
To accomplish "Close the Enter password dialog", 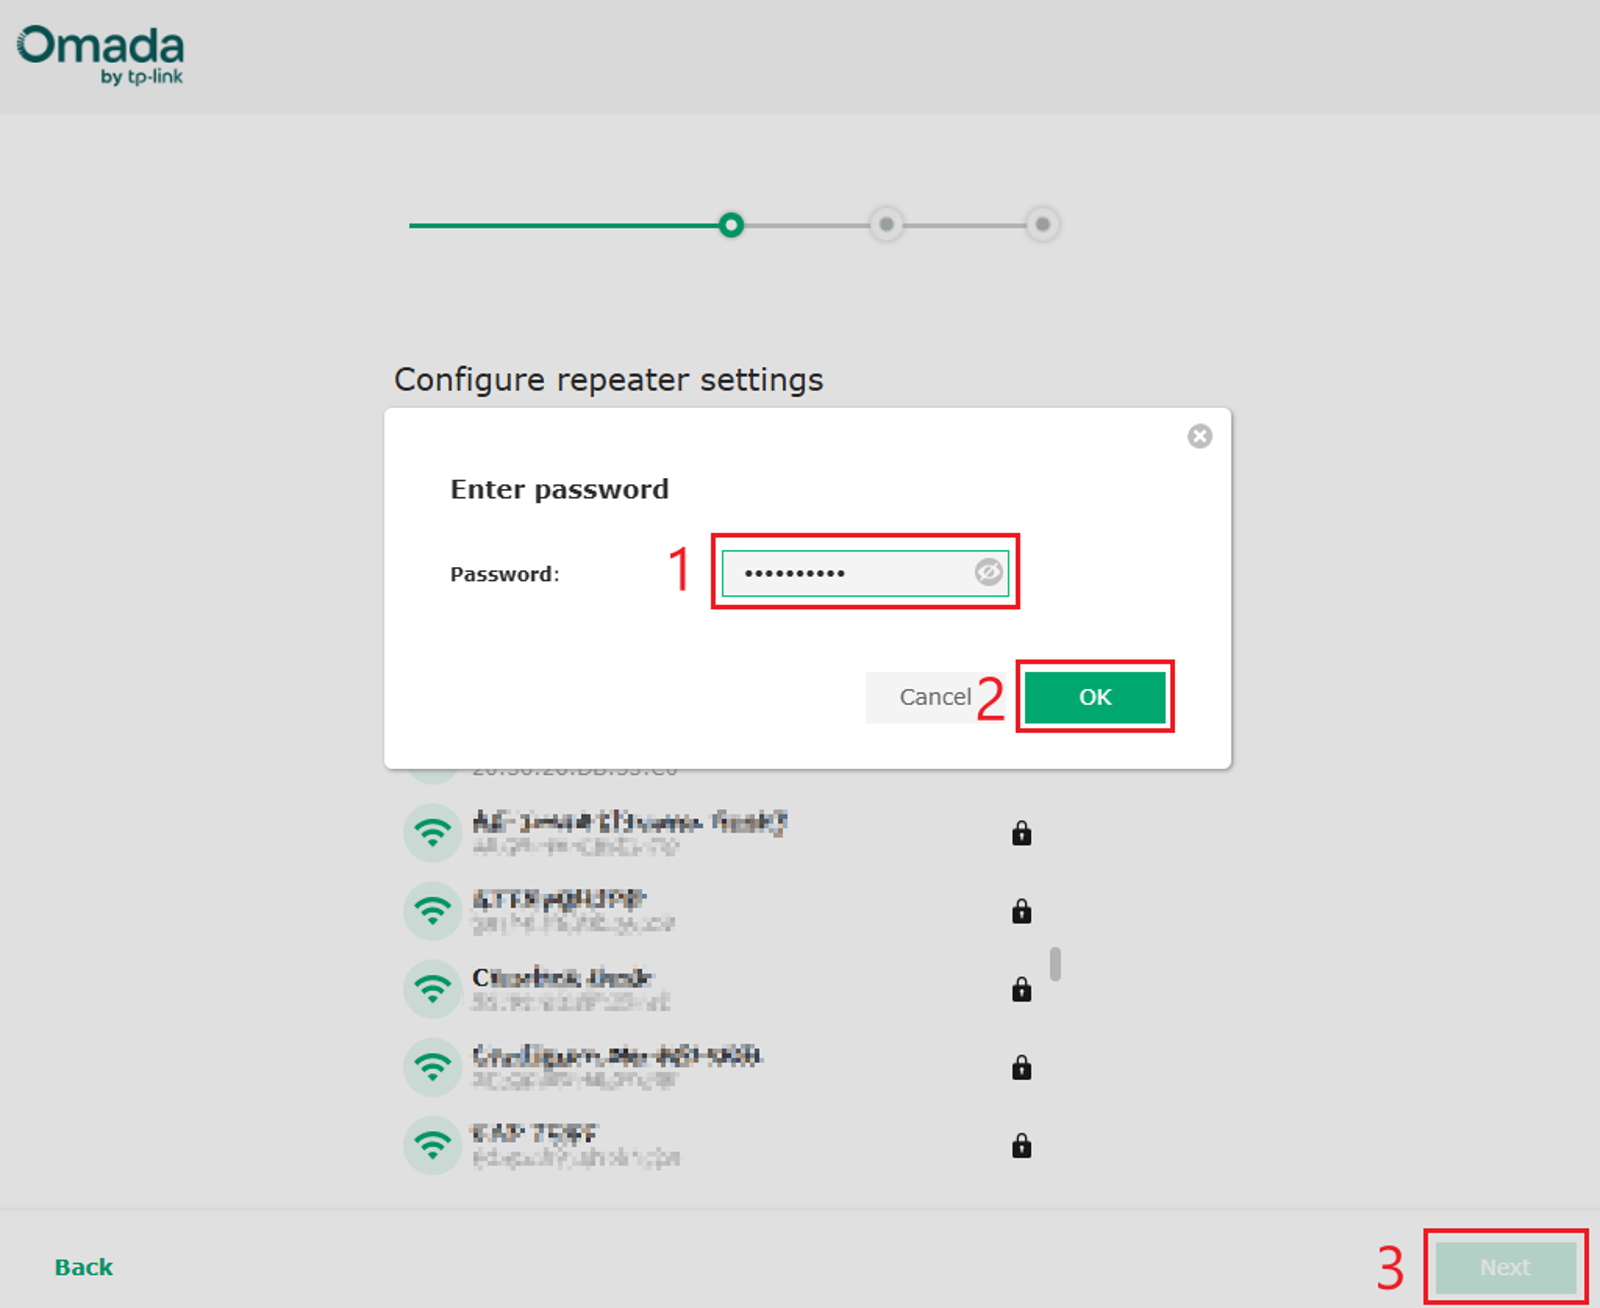I will (x=1199, y=436).
